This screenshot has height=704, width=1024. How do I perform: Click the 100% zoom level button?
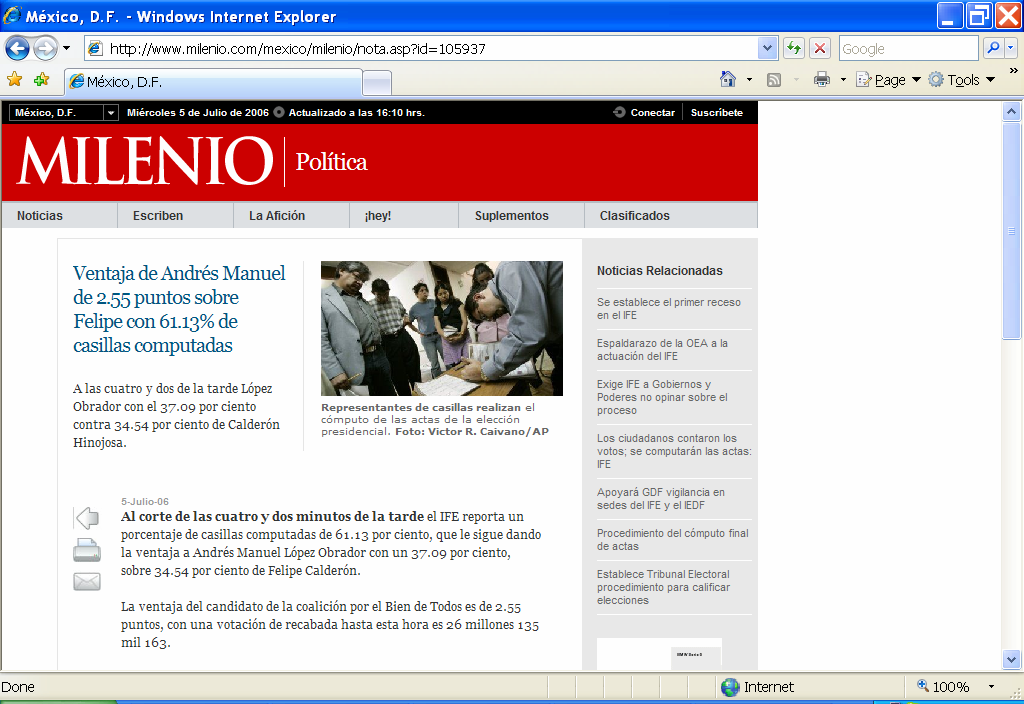[944, 687]
